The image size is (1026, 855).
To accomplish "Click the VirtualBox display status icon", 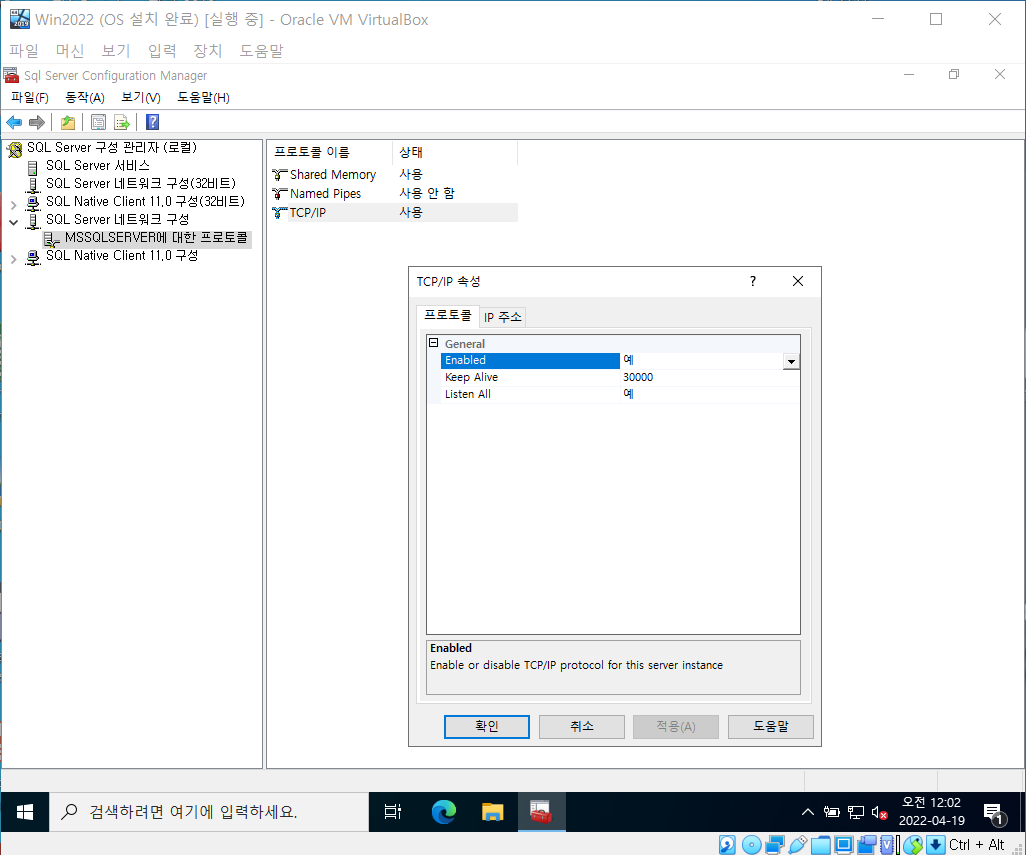I will tap(843, 845).
